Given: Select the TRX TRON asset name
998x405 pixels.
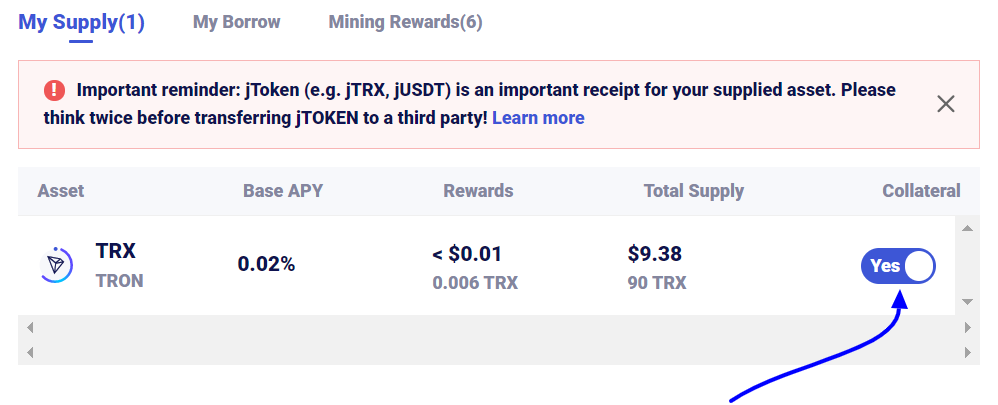Looking at the screenshot, I should pyautogui.click(x=120, y=266).
